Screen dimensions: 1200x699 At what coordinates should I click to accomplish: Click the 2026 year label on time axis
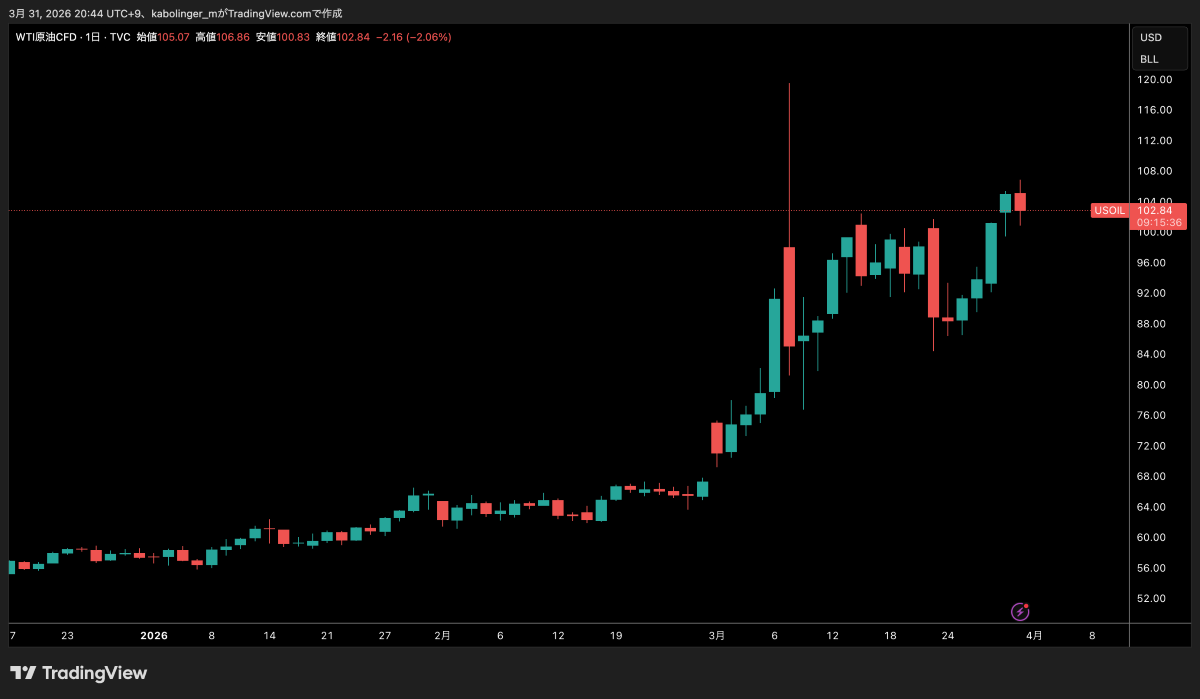154,635
